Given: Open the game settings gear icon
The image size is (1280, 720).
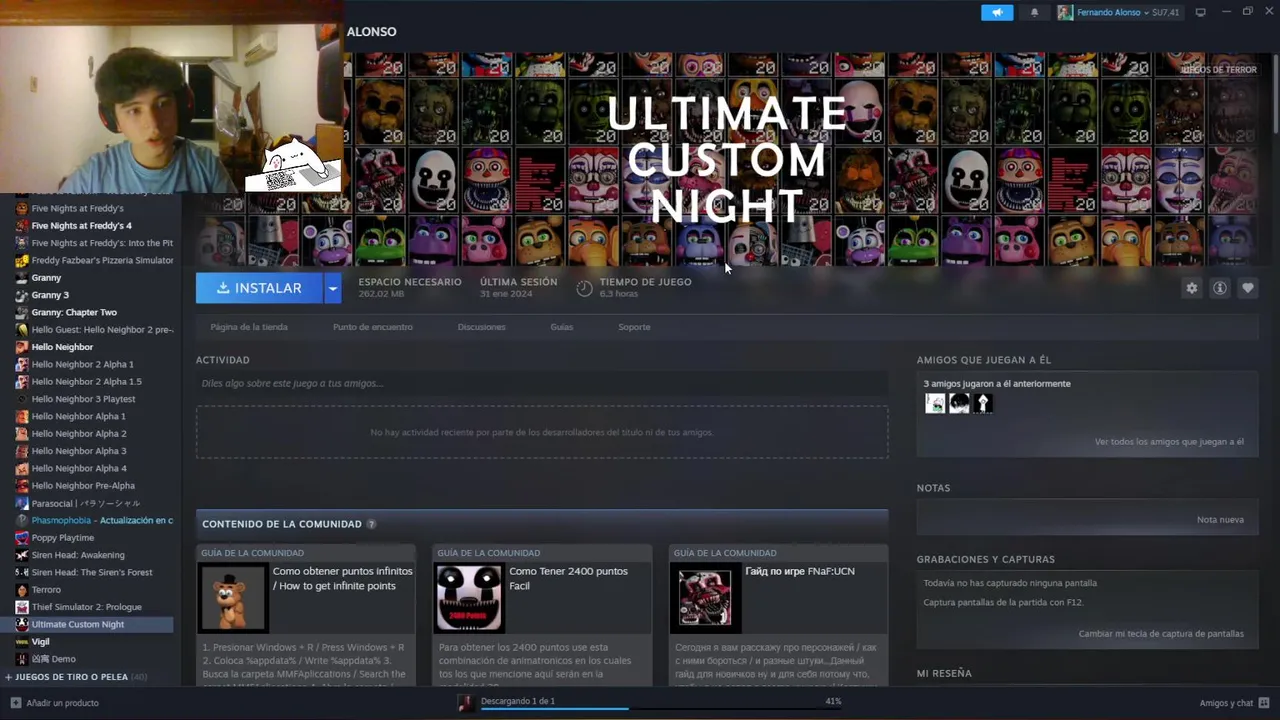Looking at the screenshot, I should click(x=1191, y=288).
